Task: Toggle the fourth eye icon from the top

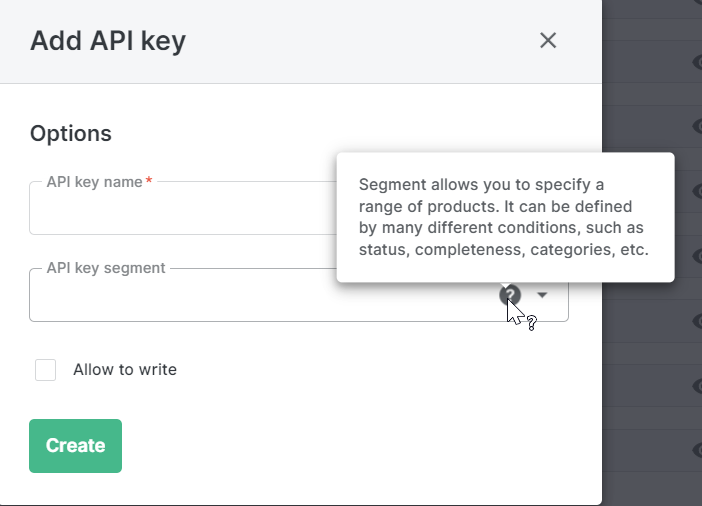Action: coord(697,255)
